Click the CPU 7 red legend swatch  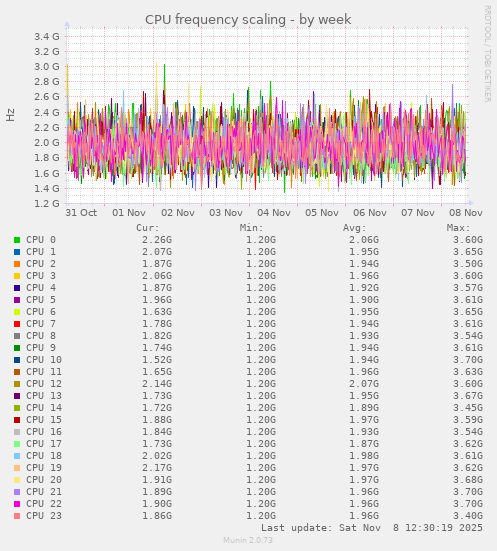point(17,324)
